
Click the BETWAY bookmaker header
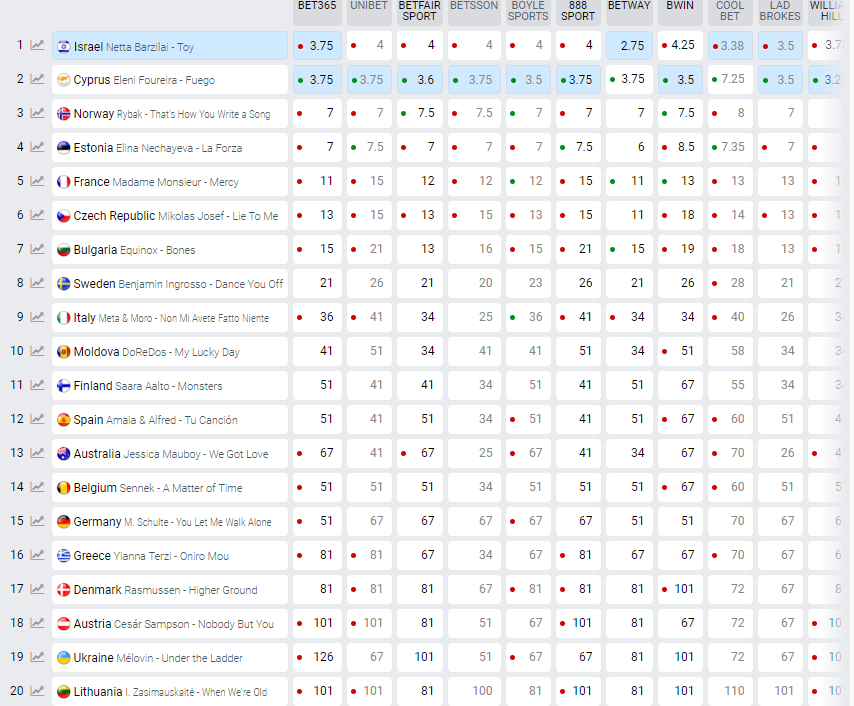629,6
